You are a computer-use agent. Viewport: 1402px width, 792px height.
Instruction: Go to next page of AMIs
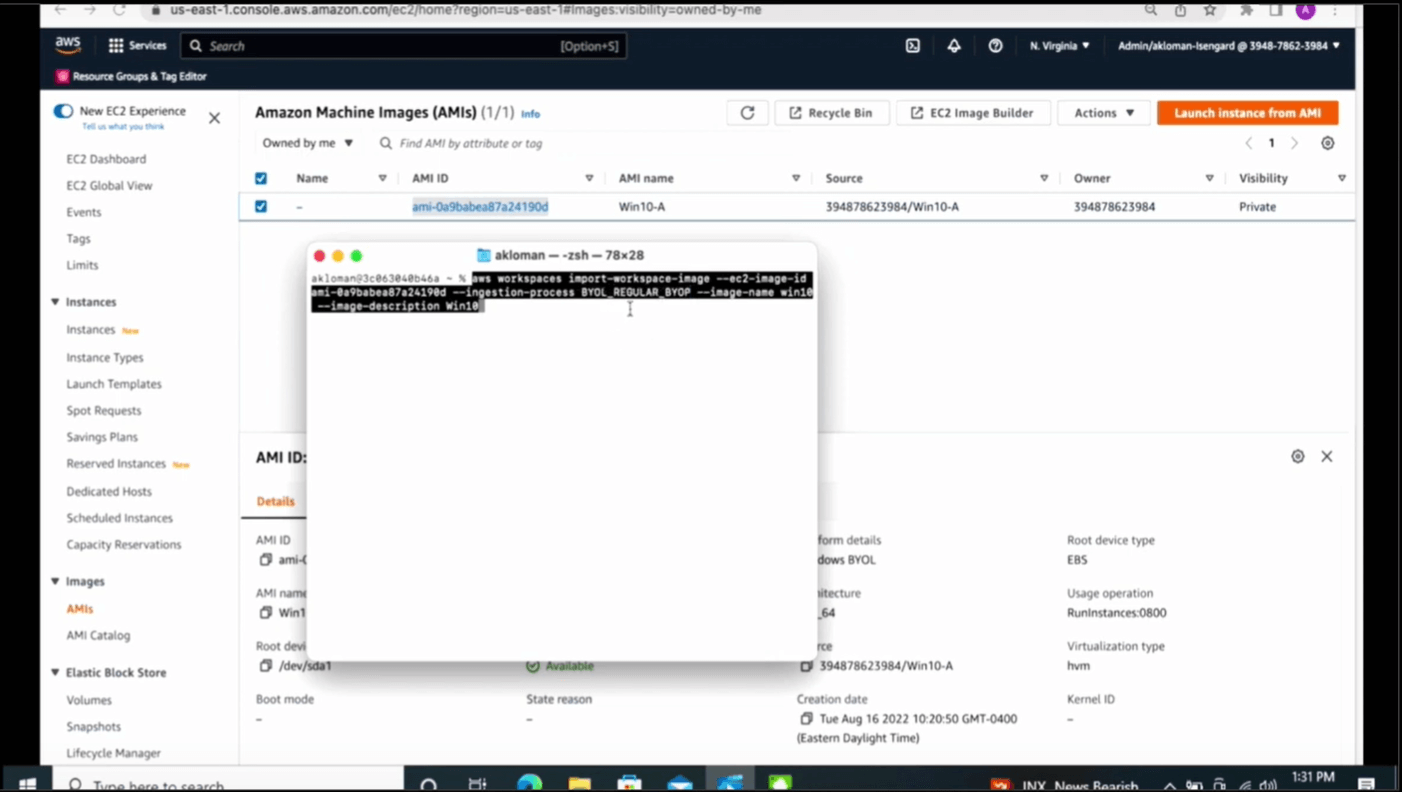point(1294,142)
